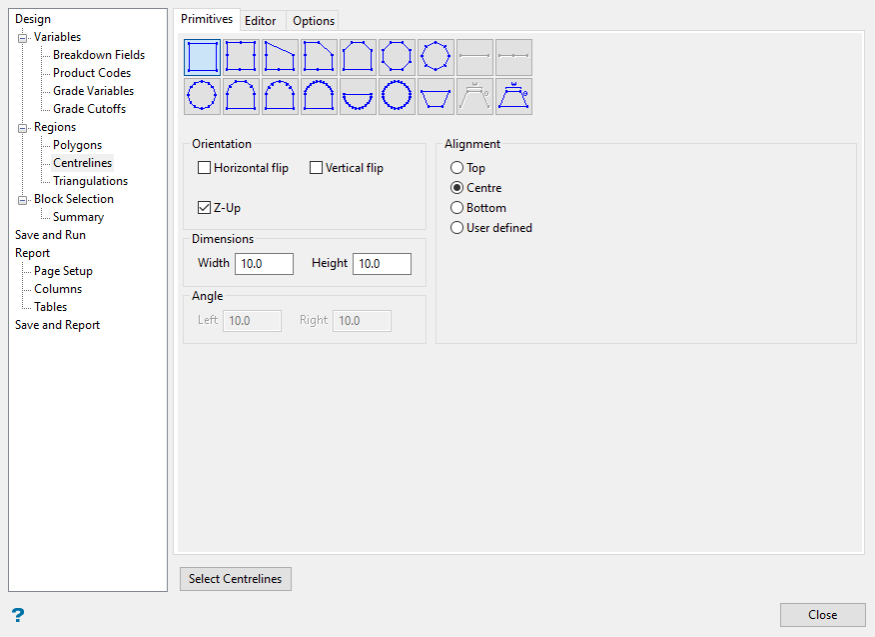Switch to the Editor tab

(x=261, y=21)
